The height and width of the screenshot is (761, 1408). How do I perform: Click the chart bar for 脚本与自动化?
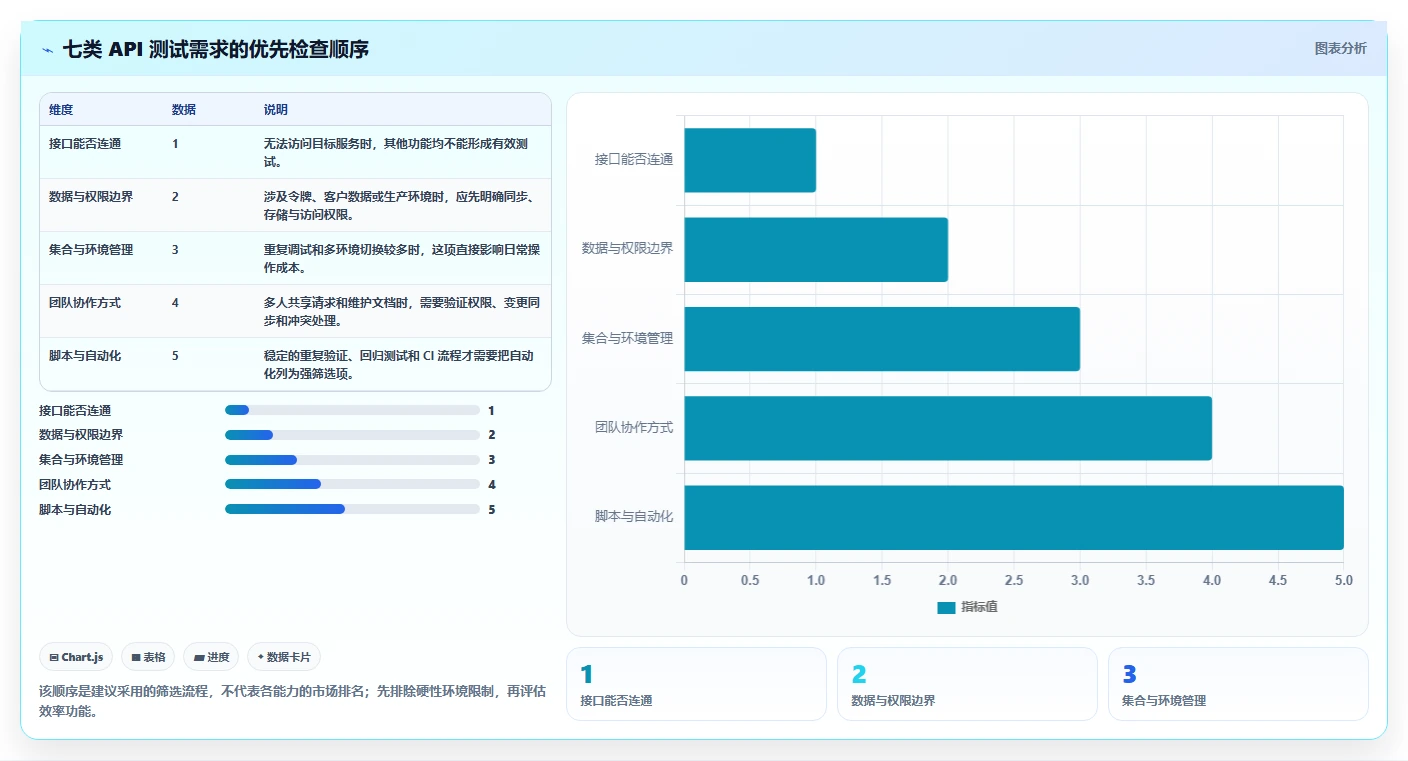(x=1014, y=517)
